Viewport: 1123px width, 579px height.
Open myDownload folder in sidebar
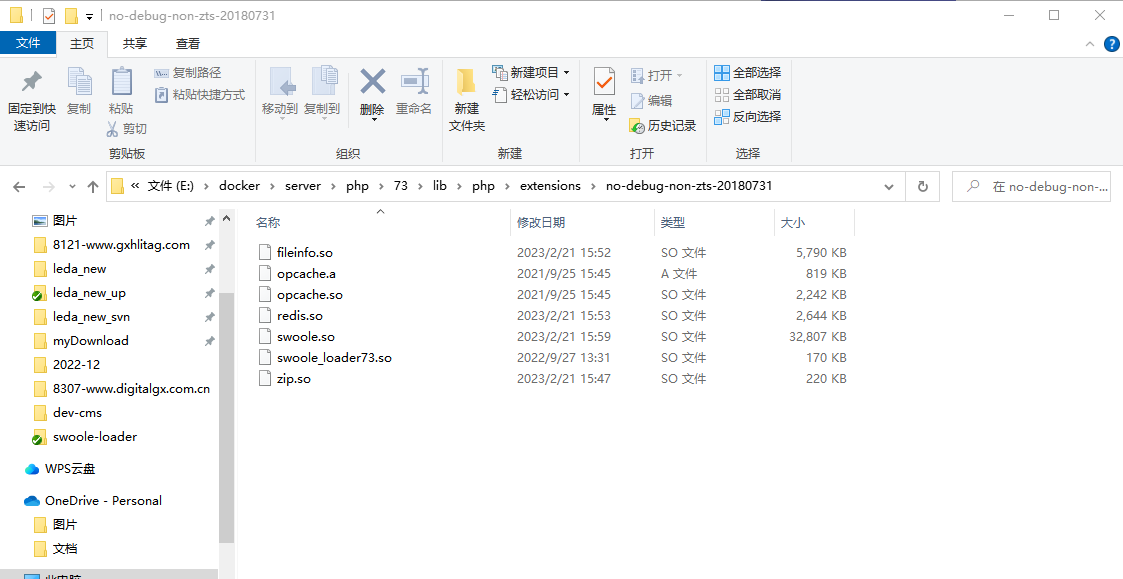click(x=90, y=341)
